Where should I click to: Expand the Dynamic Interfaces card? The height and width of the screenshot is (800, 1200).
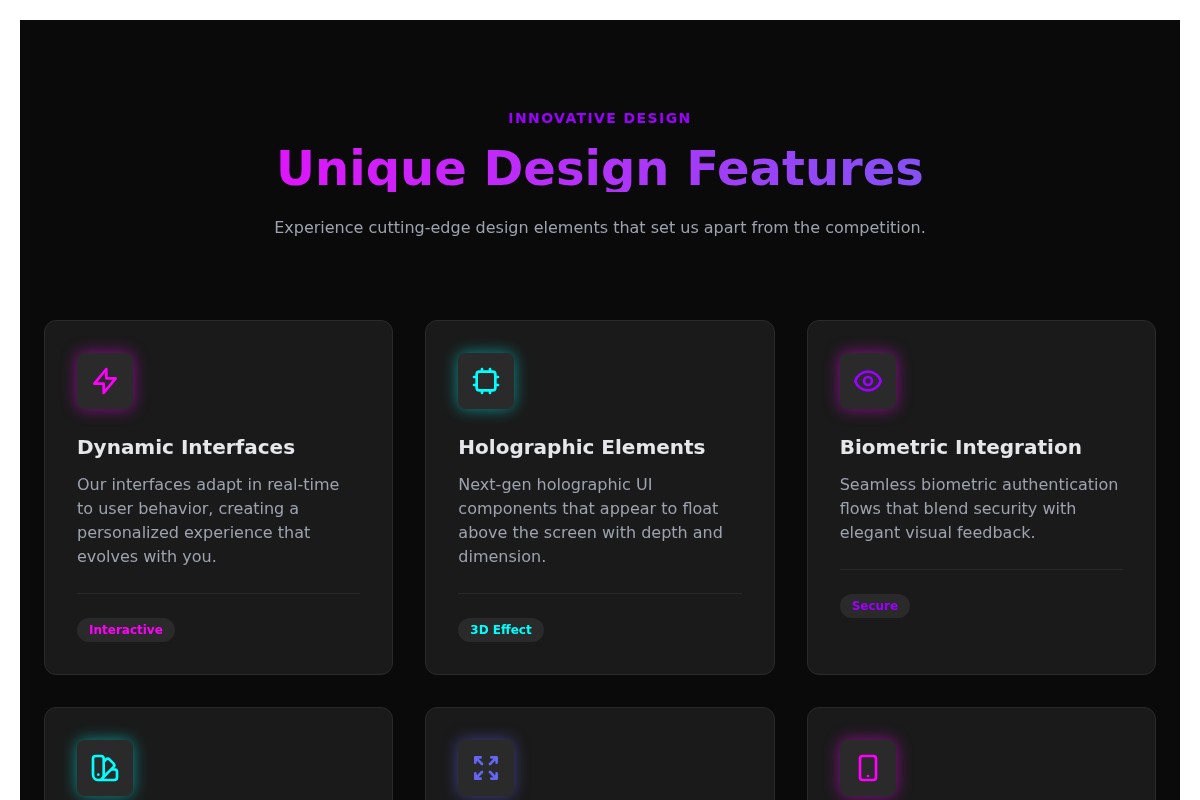218,497
